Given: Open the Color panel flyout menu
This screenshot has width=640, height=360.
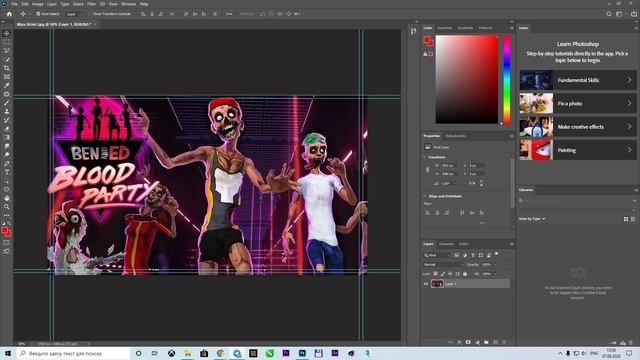Looking at the screenshot, I should (x=511, y=28).
